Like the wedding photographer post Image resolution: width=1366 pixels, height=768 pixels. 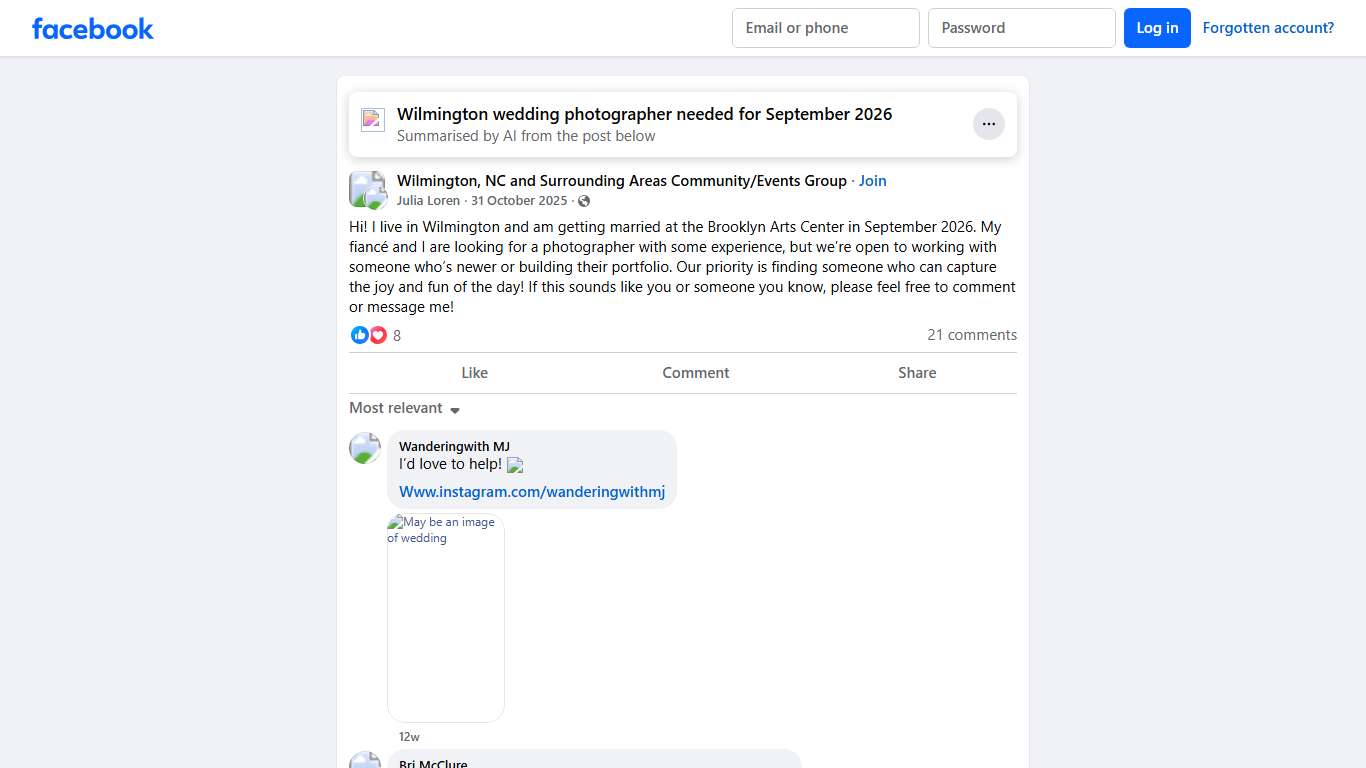coord(474,373)
